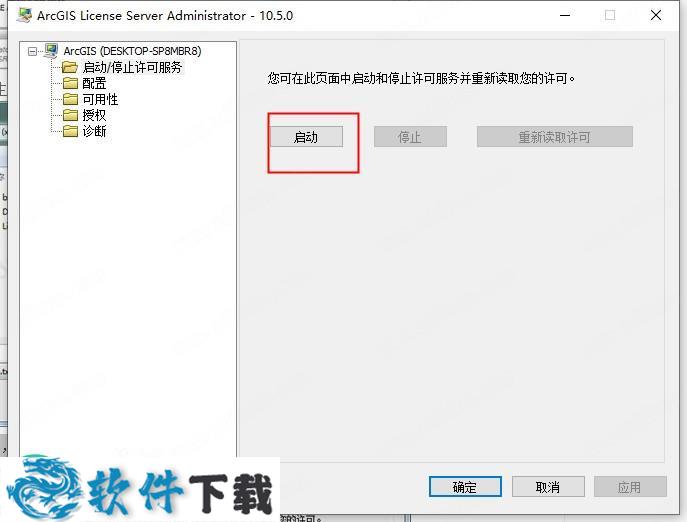Viewport: 687px width, 522px height.
Task: Open the 授权 tree item
Action: click(94, 115)
